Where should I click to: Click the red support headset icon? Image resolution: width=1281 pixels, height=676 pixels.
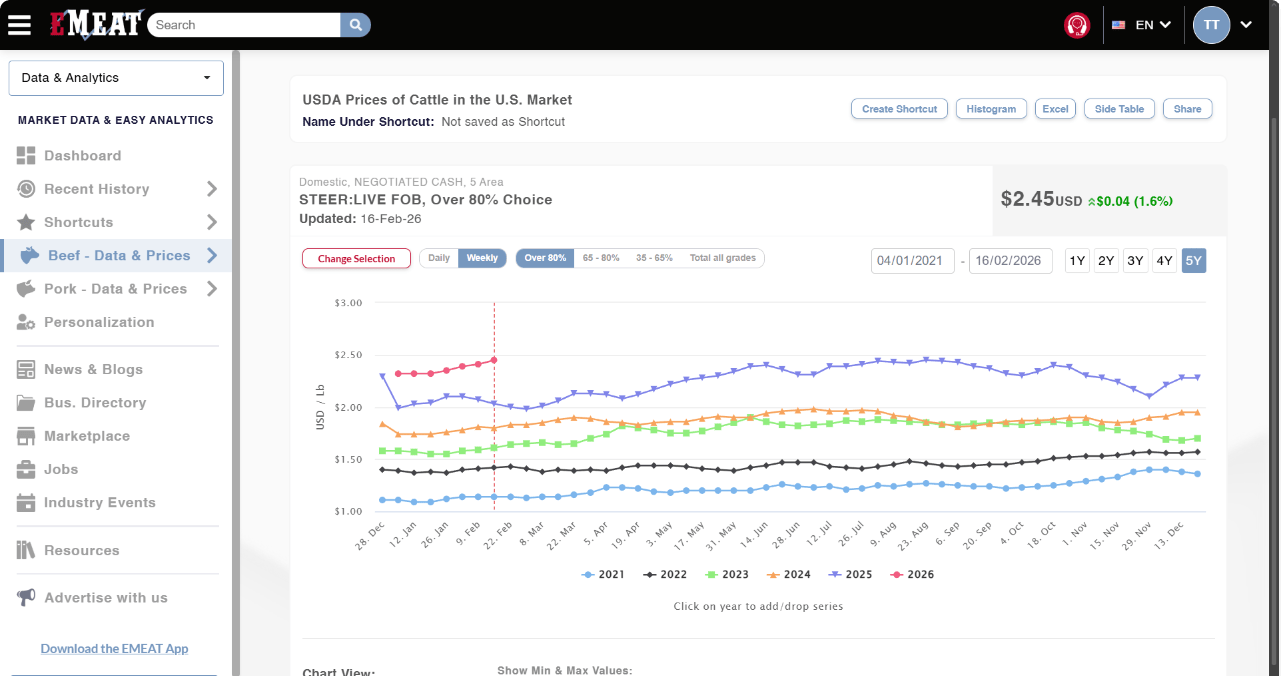[1077, 25]
